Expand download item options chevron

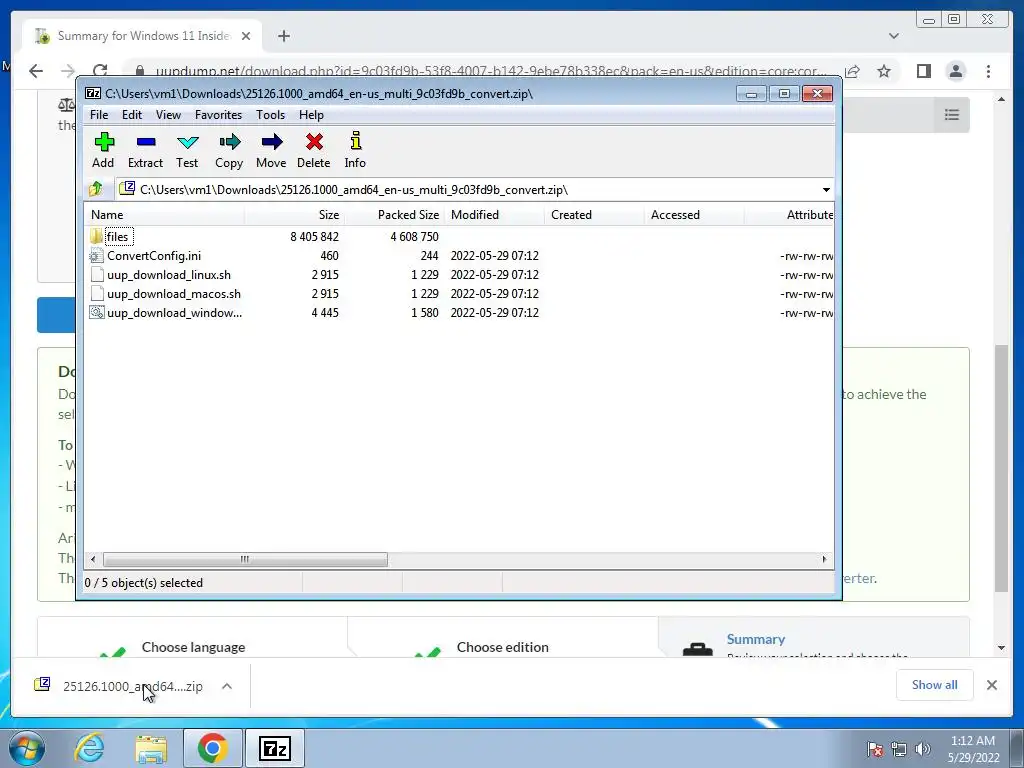pos(227,686)
